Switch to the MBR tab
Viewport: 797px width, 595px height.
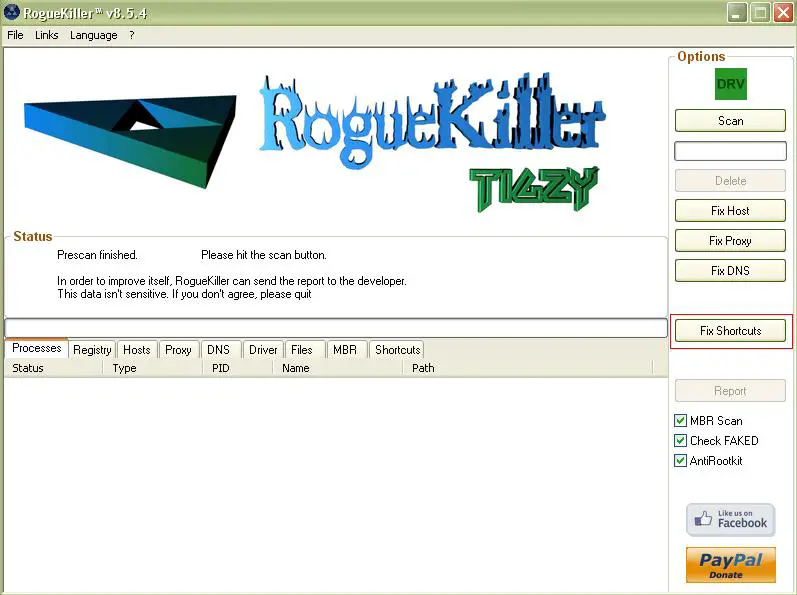point(345,350)
